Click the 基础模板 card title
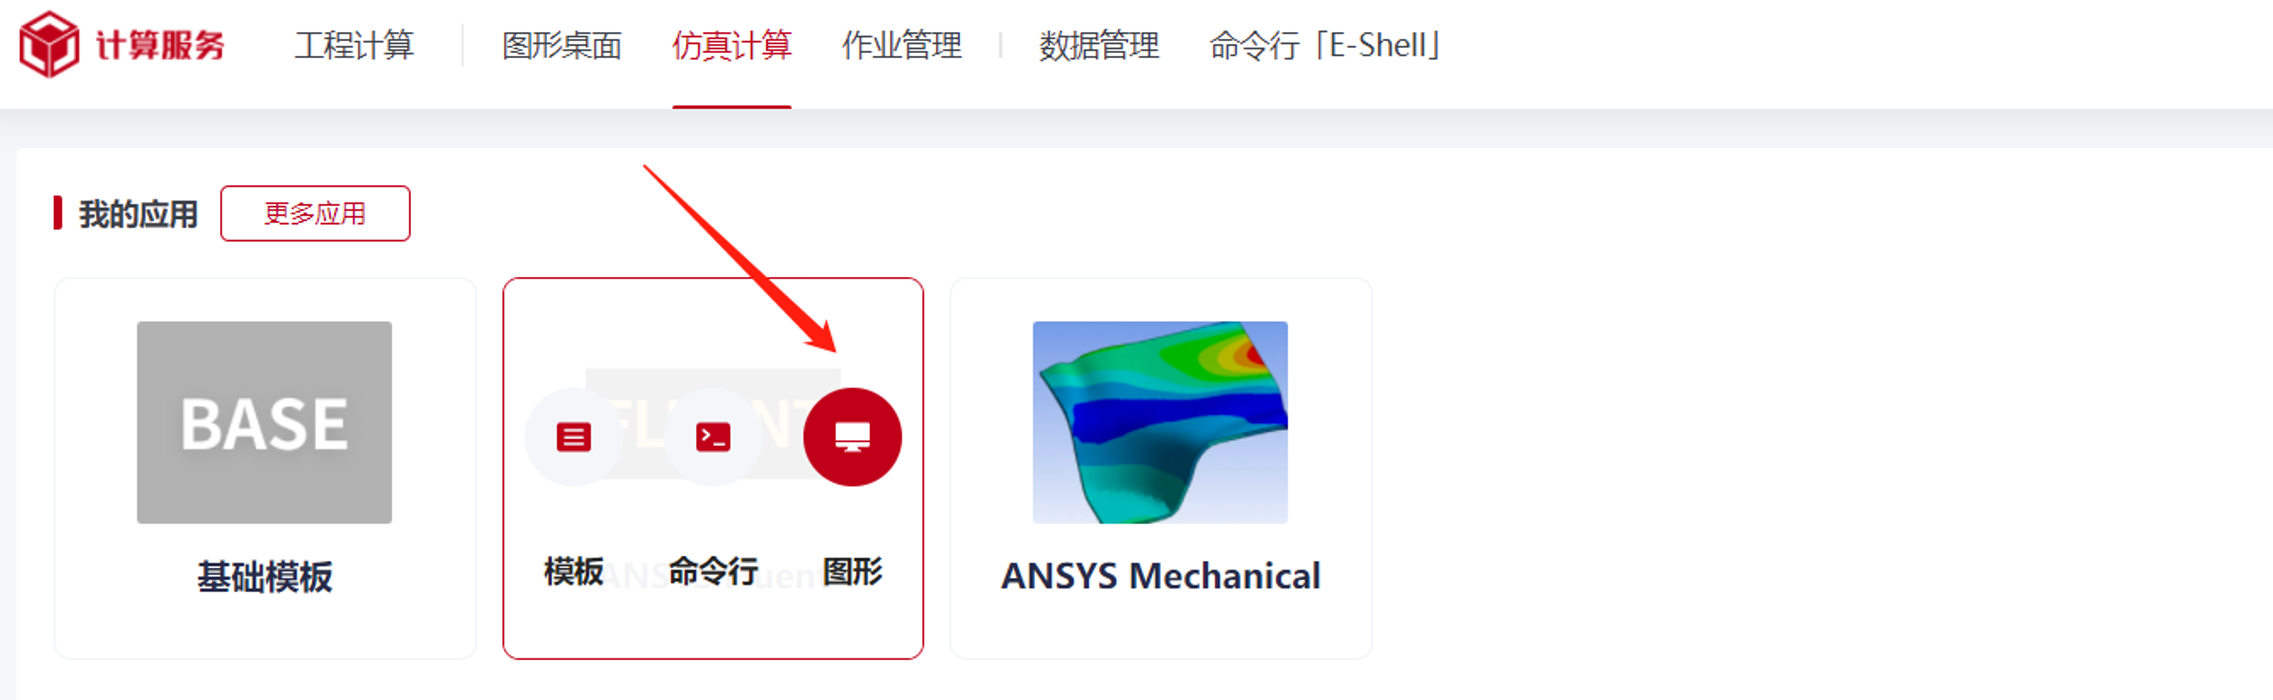Viewport: 2273px width, 700px height. tap(264, 577)
